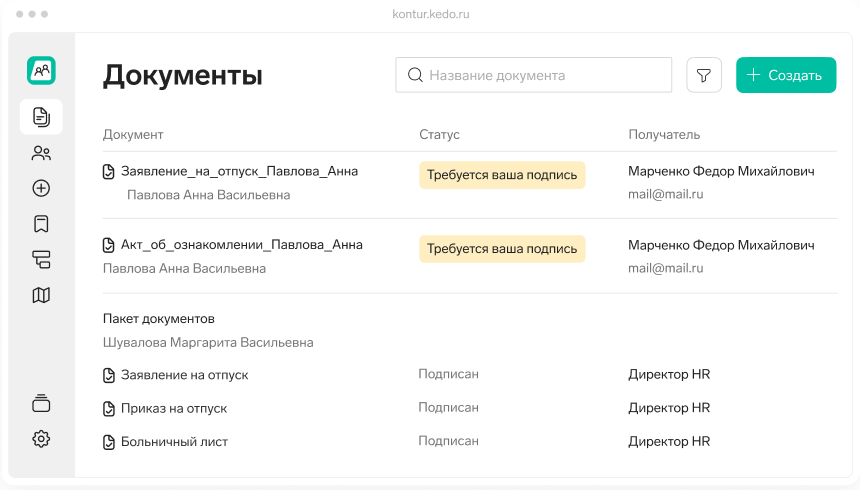Open the structure hierarchy icon in sidebar
The image size is (860, 490).
pyautogui.click(x=41, y=260)
